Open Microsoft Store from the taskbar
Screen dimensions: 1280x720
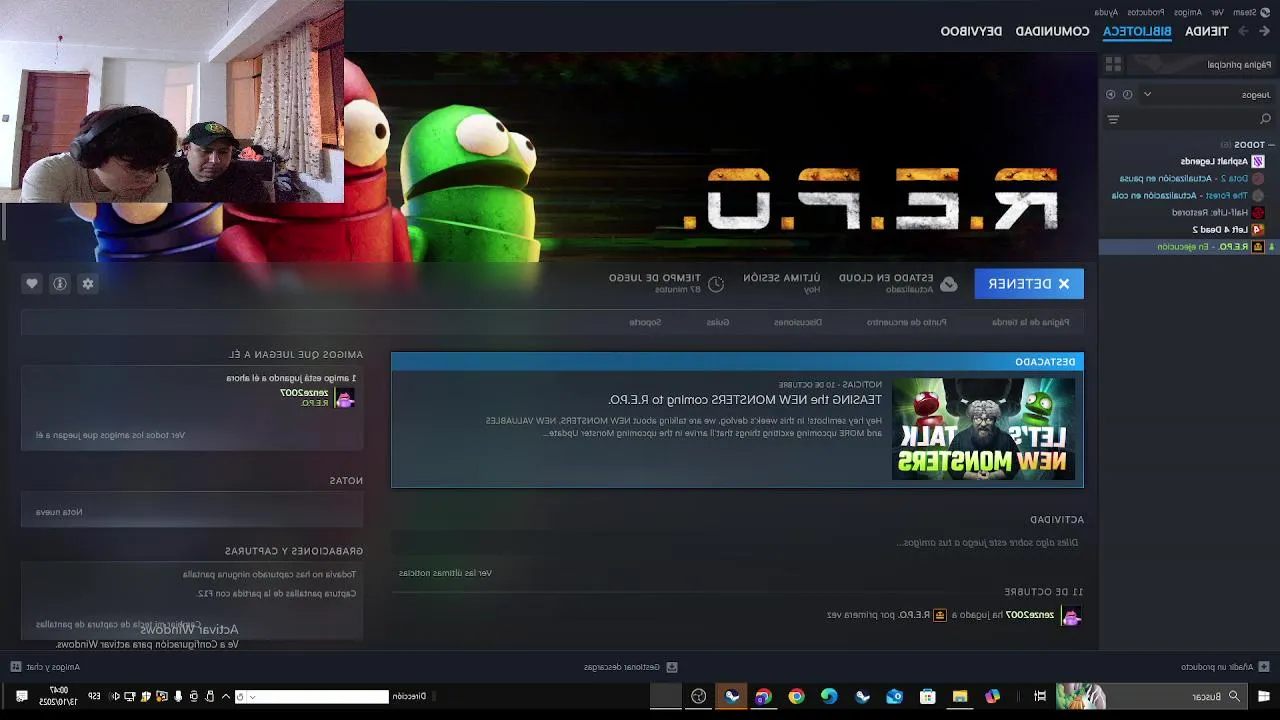[x=927, y=696]
